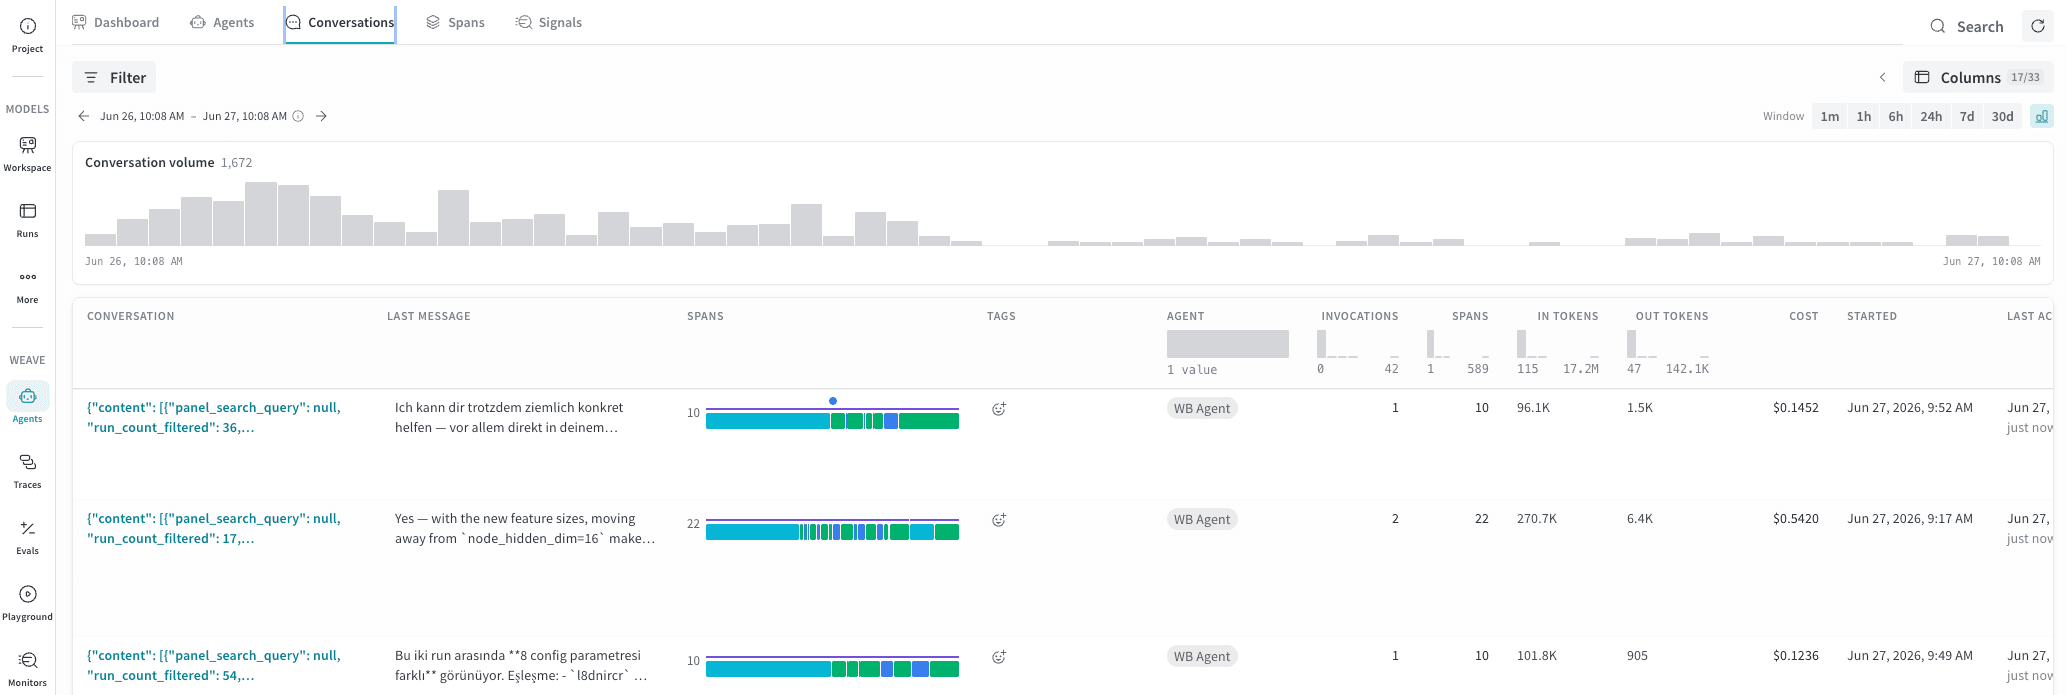2066x695 pixels.
Task: Sort by STARTED column header
Action: click(1871, 316)
